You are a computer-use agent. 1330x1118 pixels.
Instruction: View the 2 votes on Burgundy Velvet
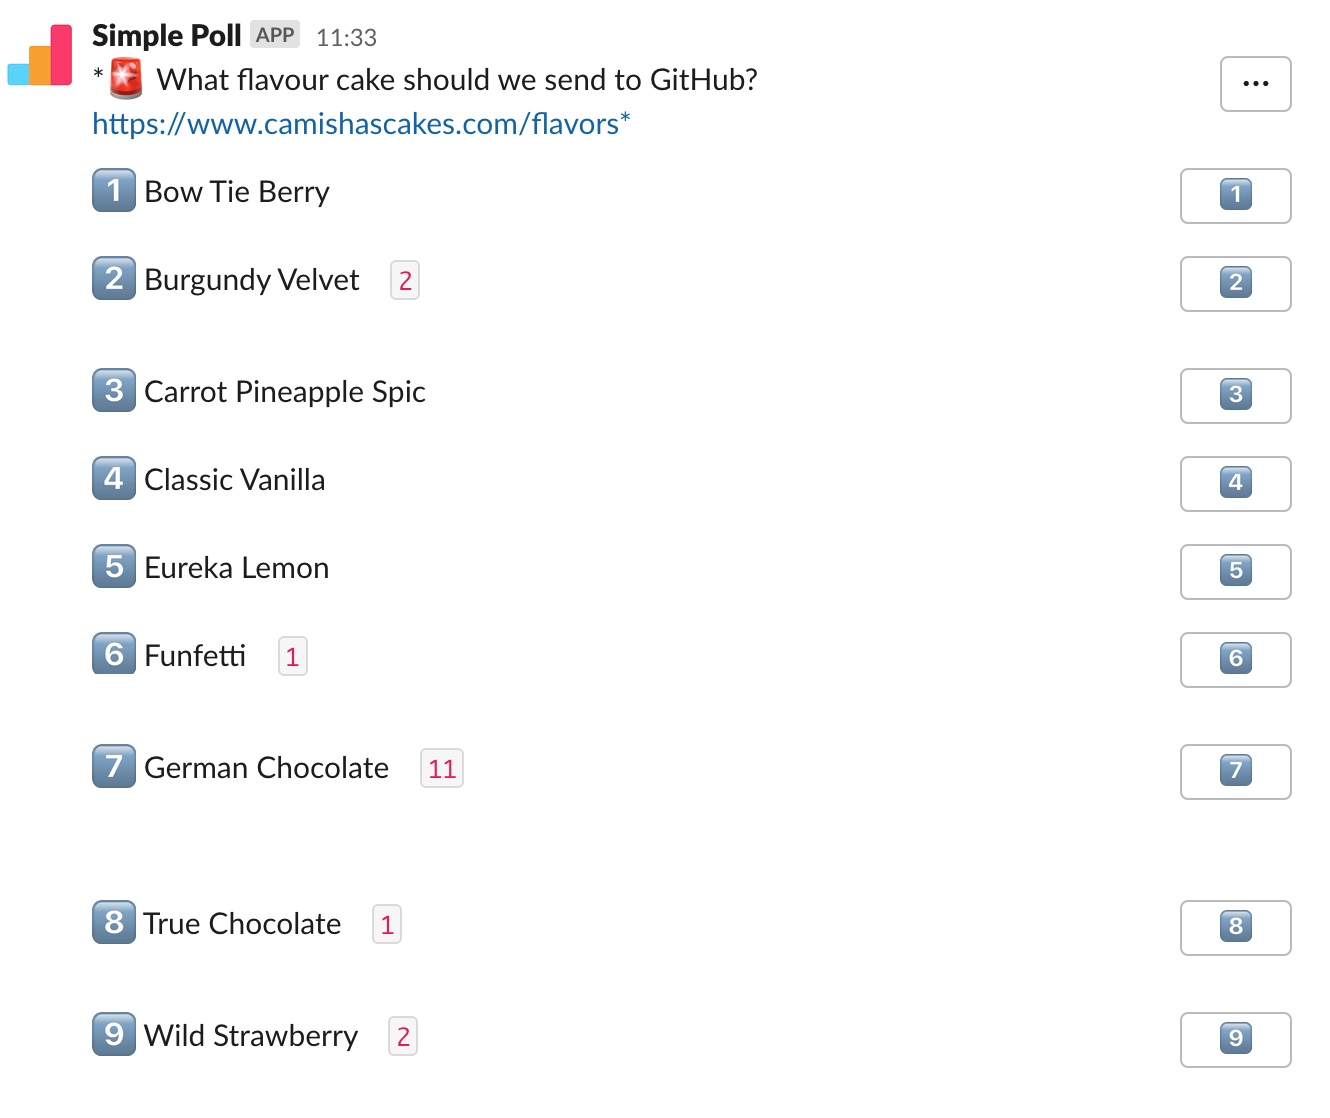pyautogui.click(x=405, y=280)
